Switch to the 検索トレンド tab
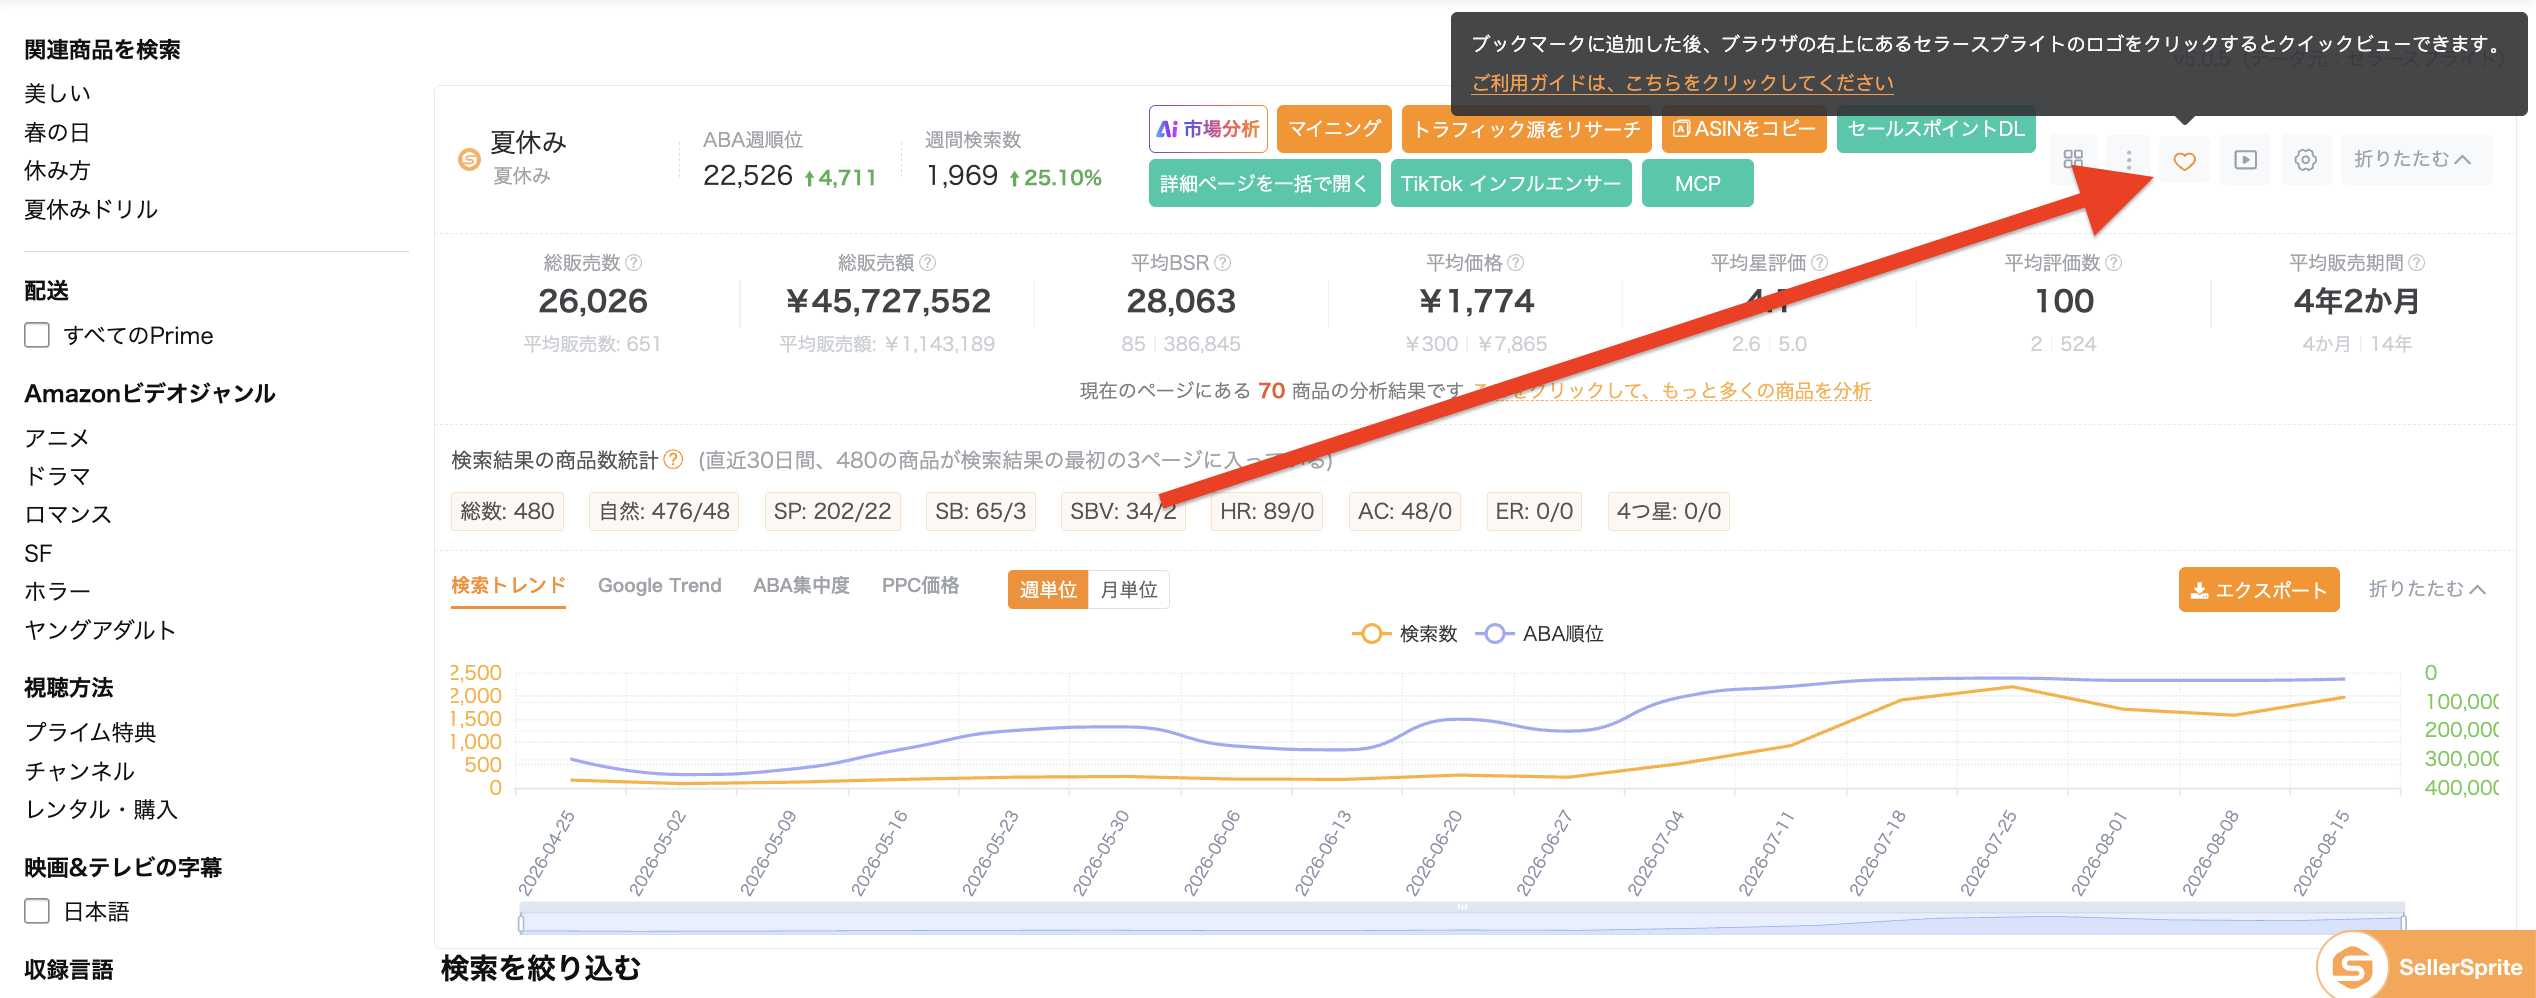 tap(508, 586)
